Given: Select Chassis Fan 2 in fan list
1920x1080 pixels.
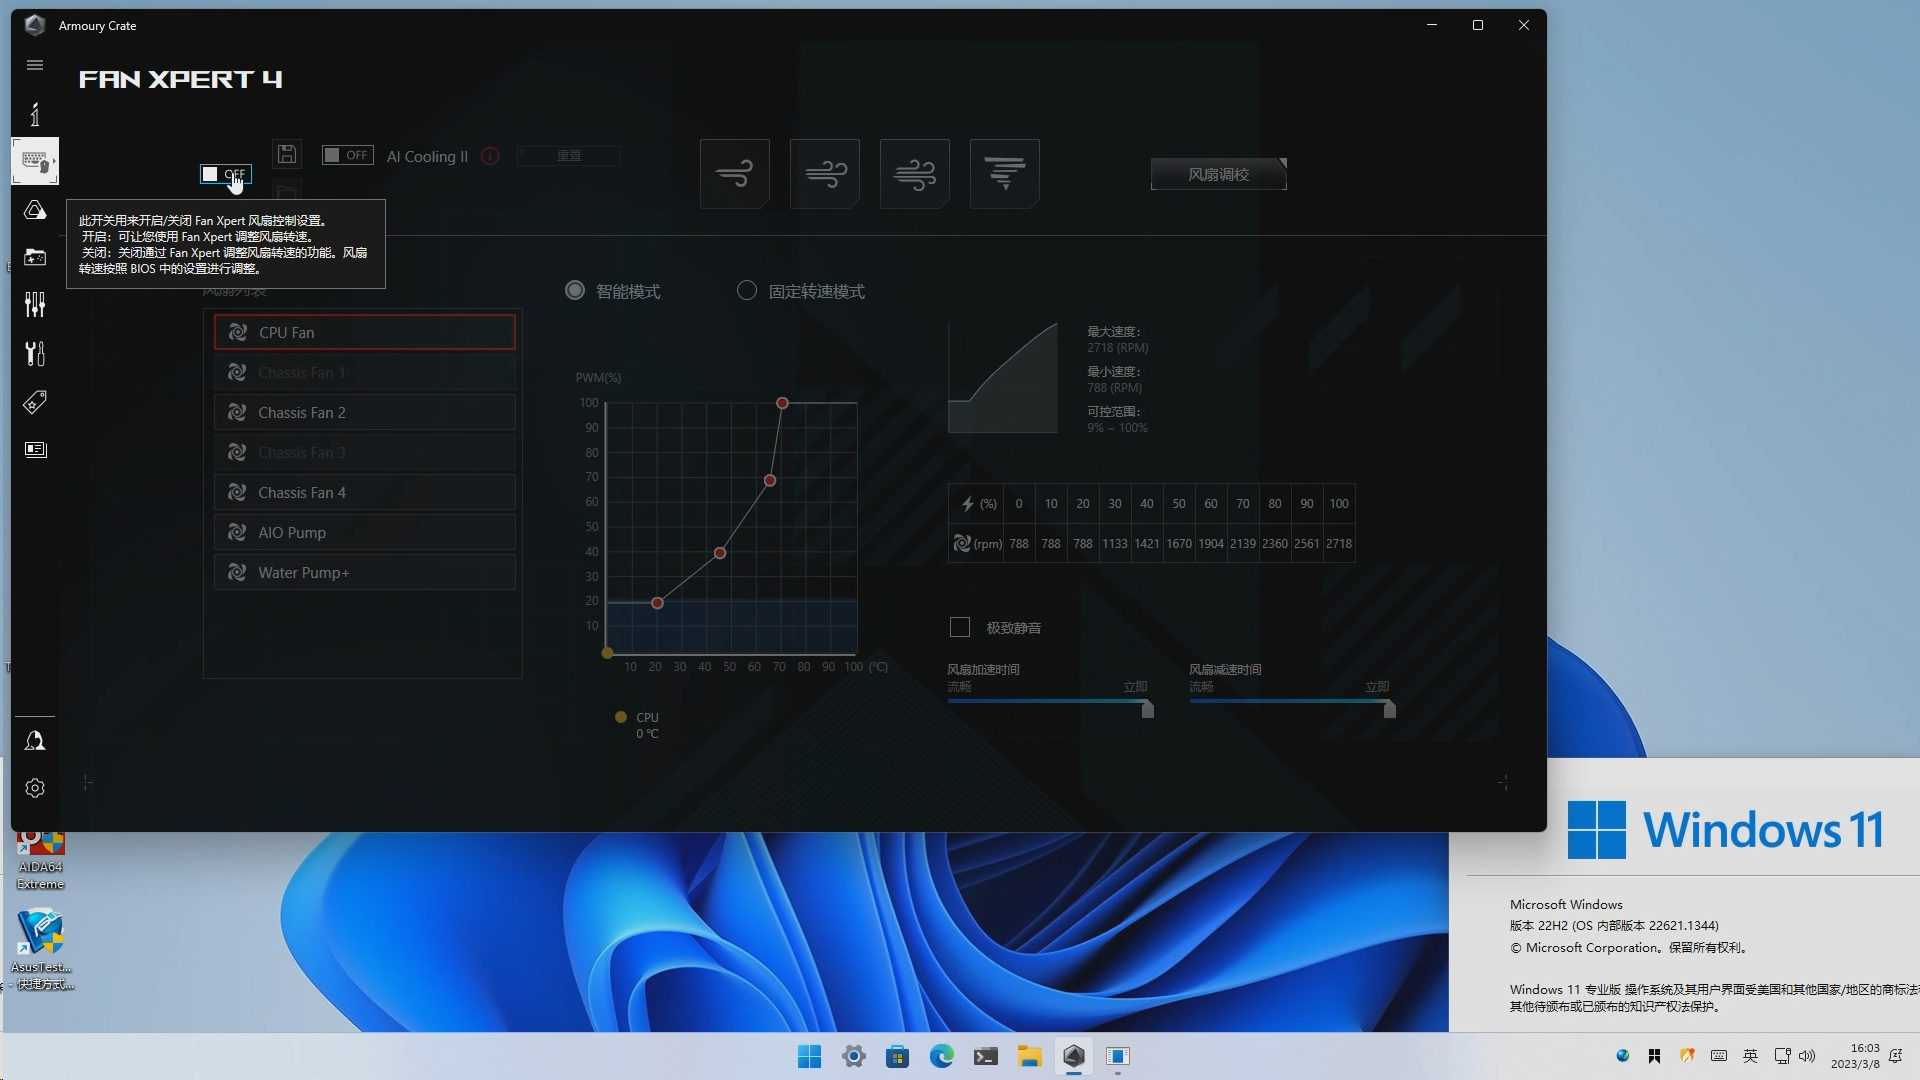Looking at the screenshot, I should pos(365,413).
